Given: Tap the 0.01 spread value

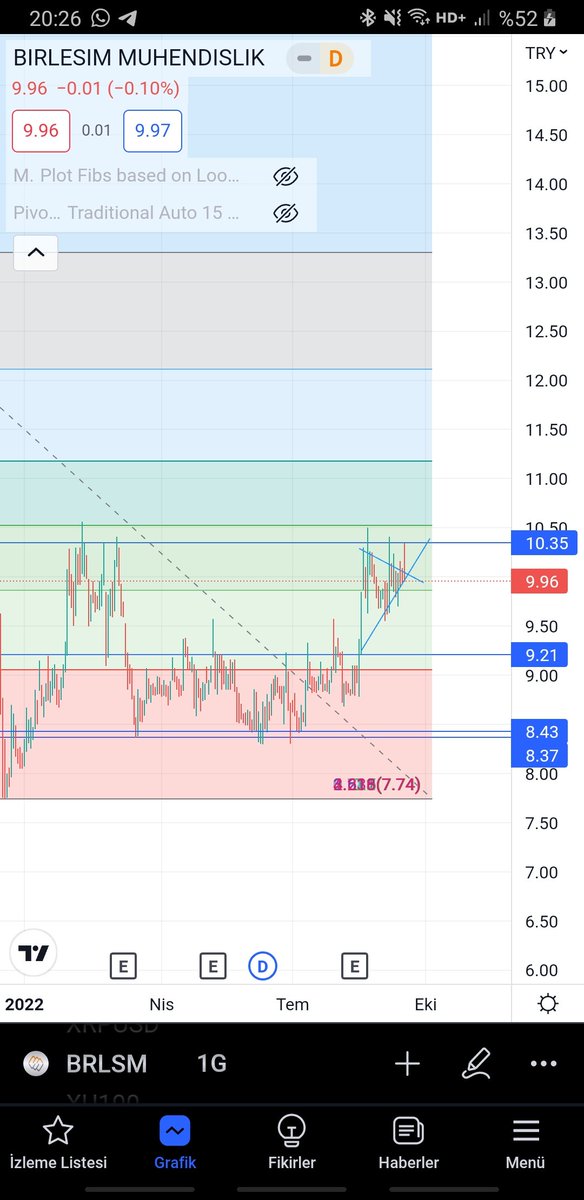Looking at the screenshot, I should 97,130.
